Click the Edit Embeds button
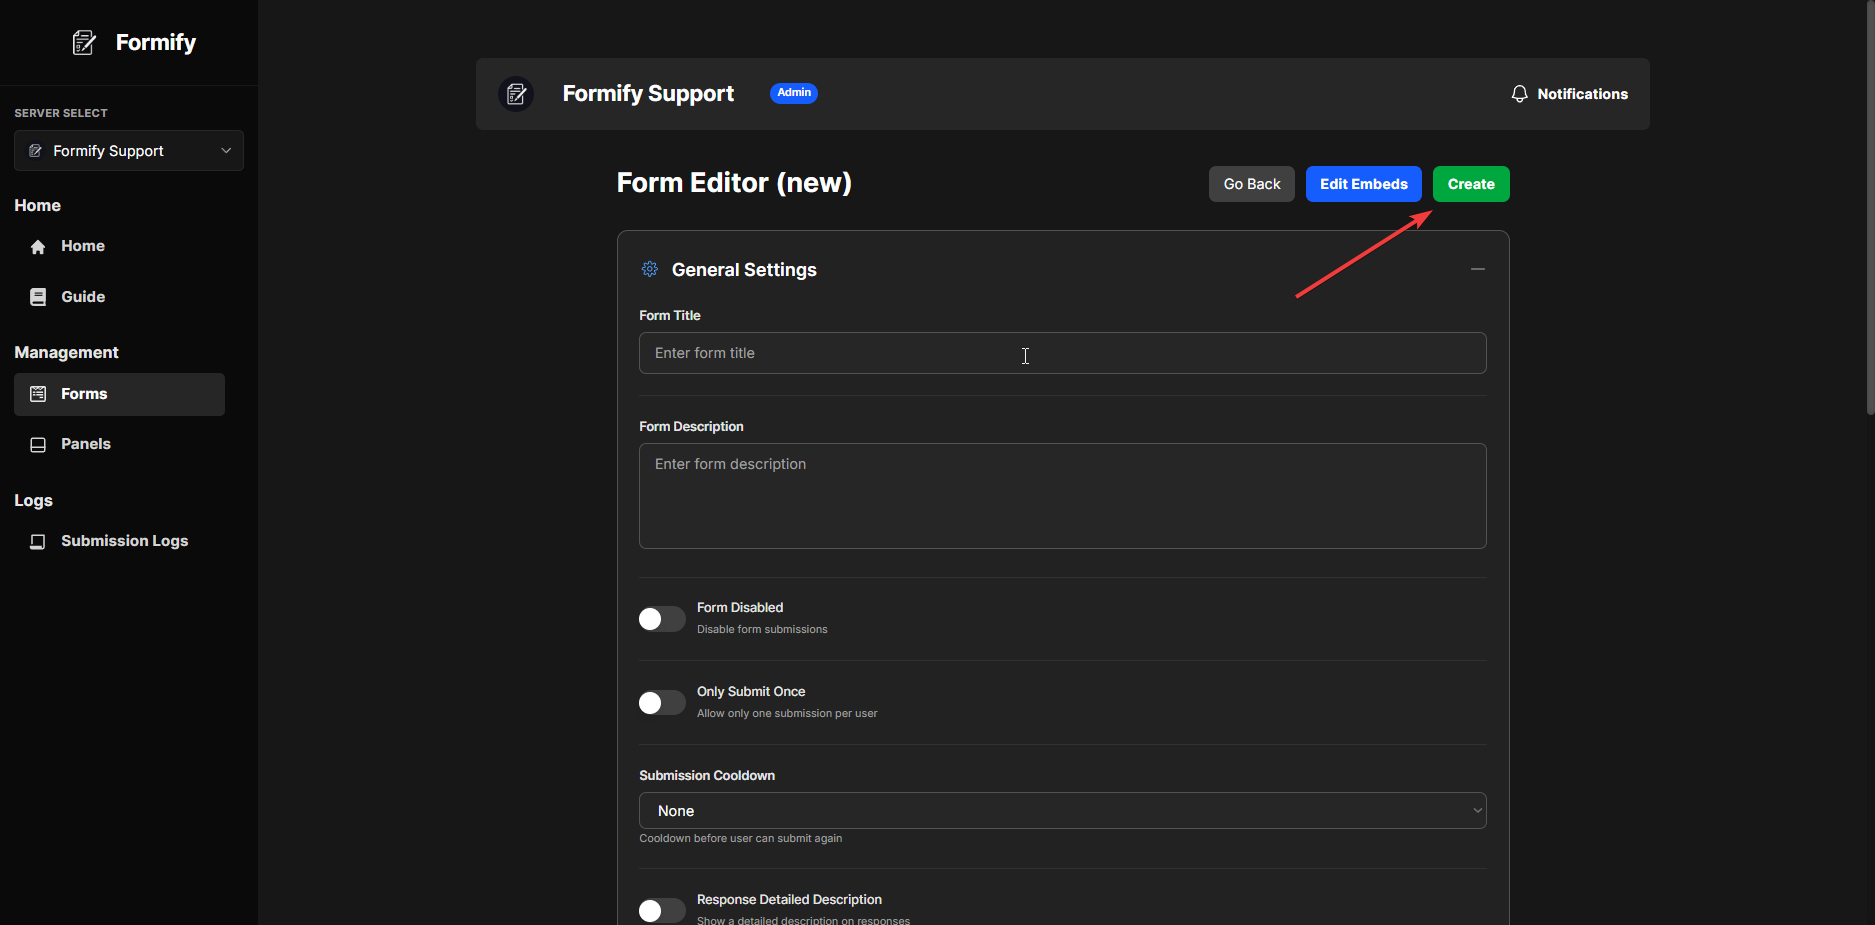1875x925 pixels. (x=1363, y=184)
